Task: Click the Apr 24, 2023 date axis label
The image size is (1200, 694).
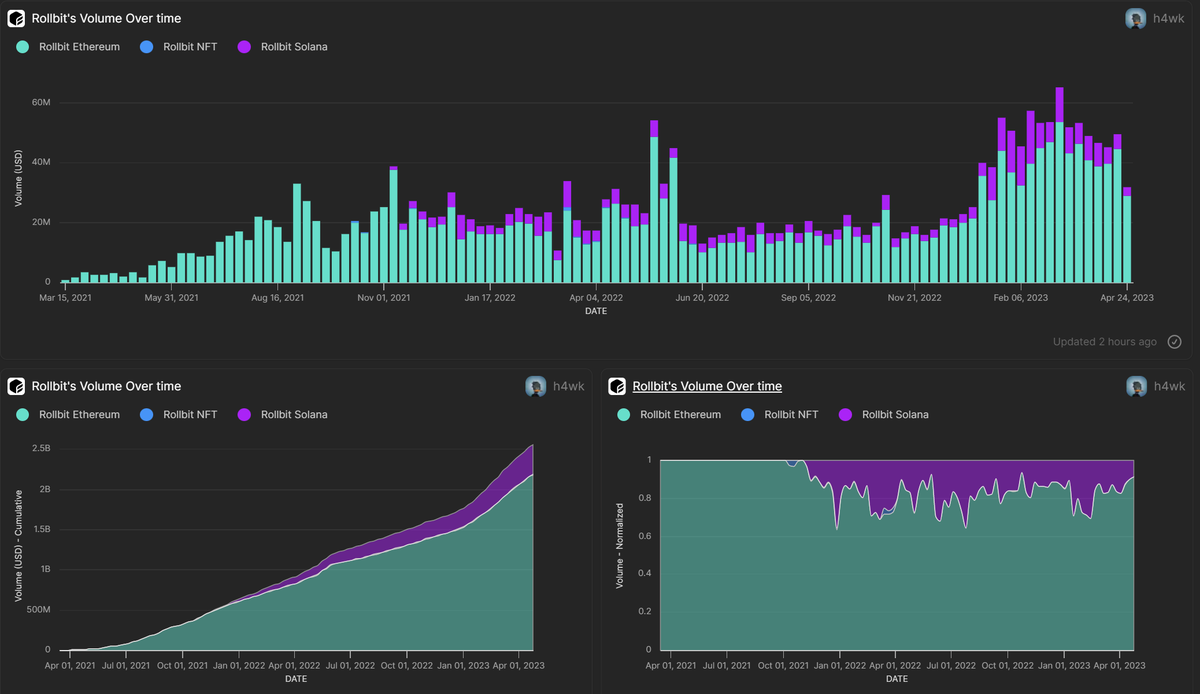Action: (1128, 298)
